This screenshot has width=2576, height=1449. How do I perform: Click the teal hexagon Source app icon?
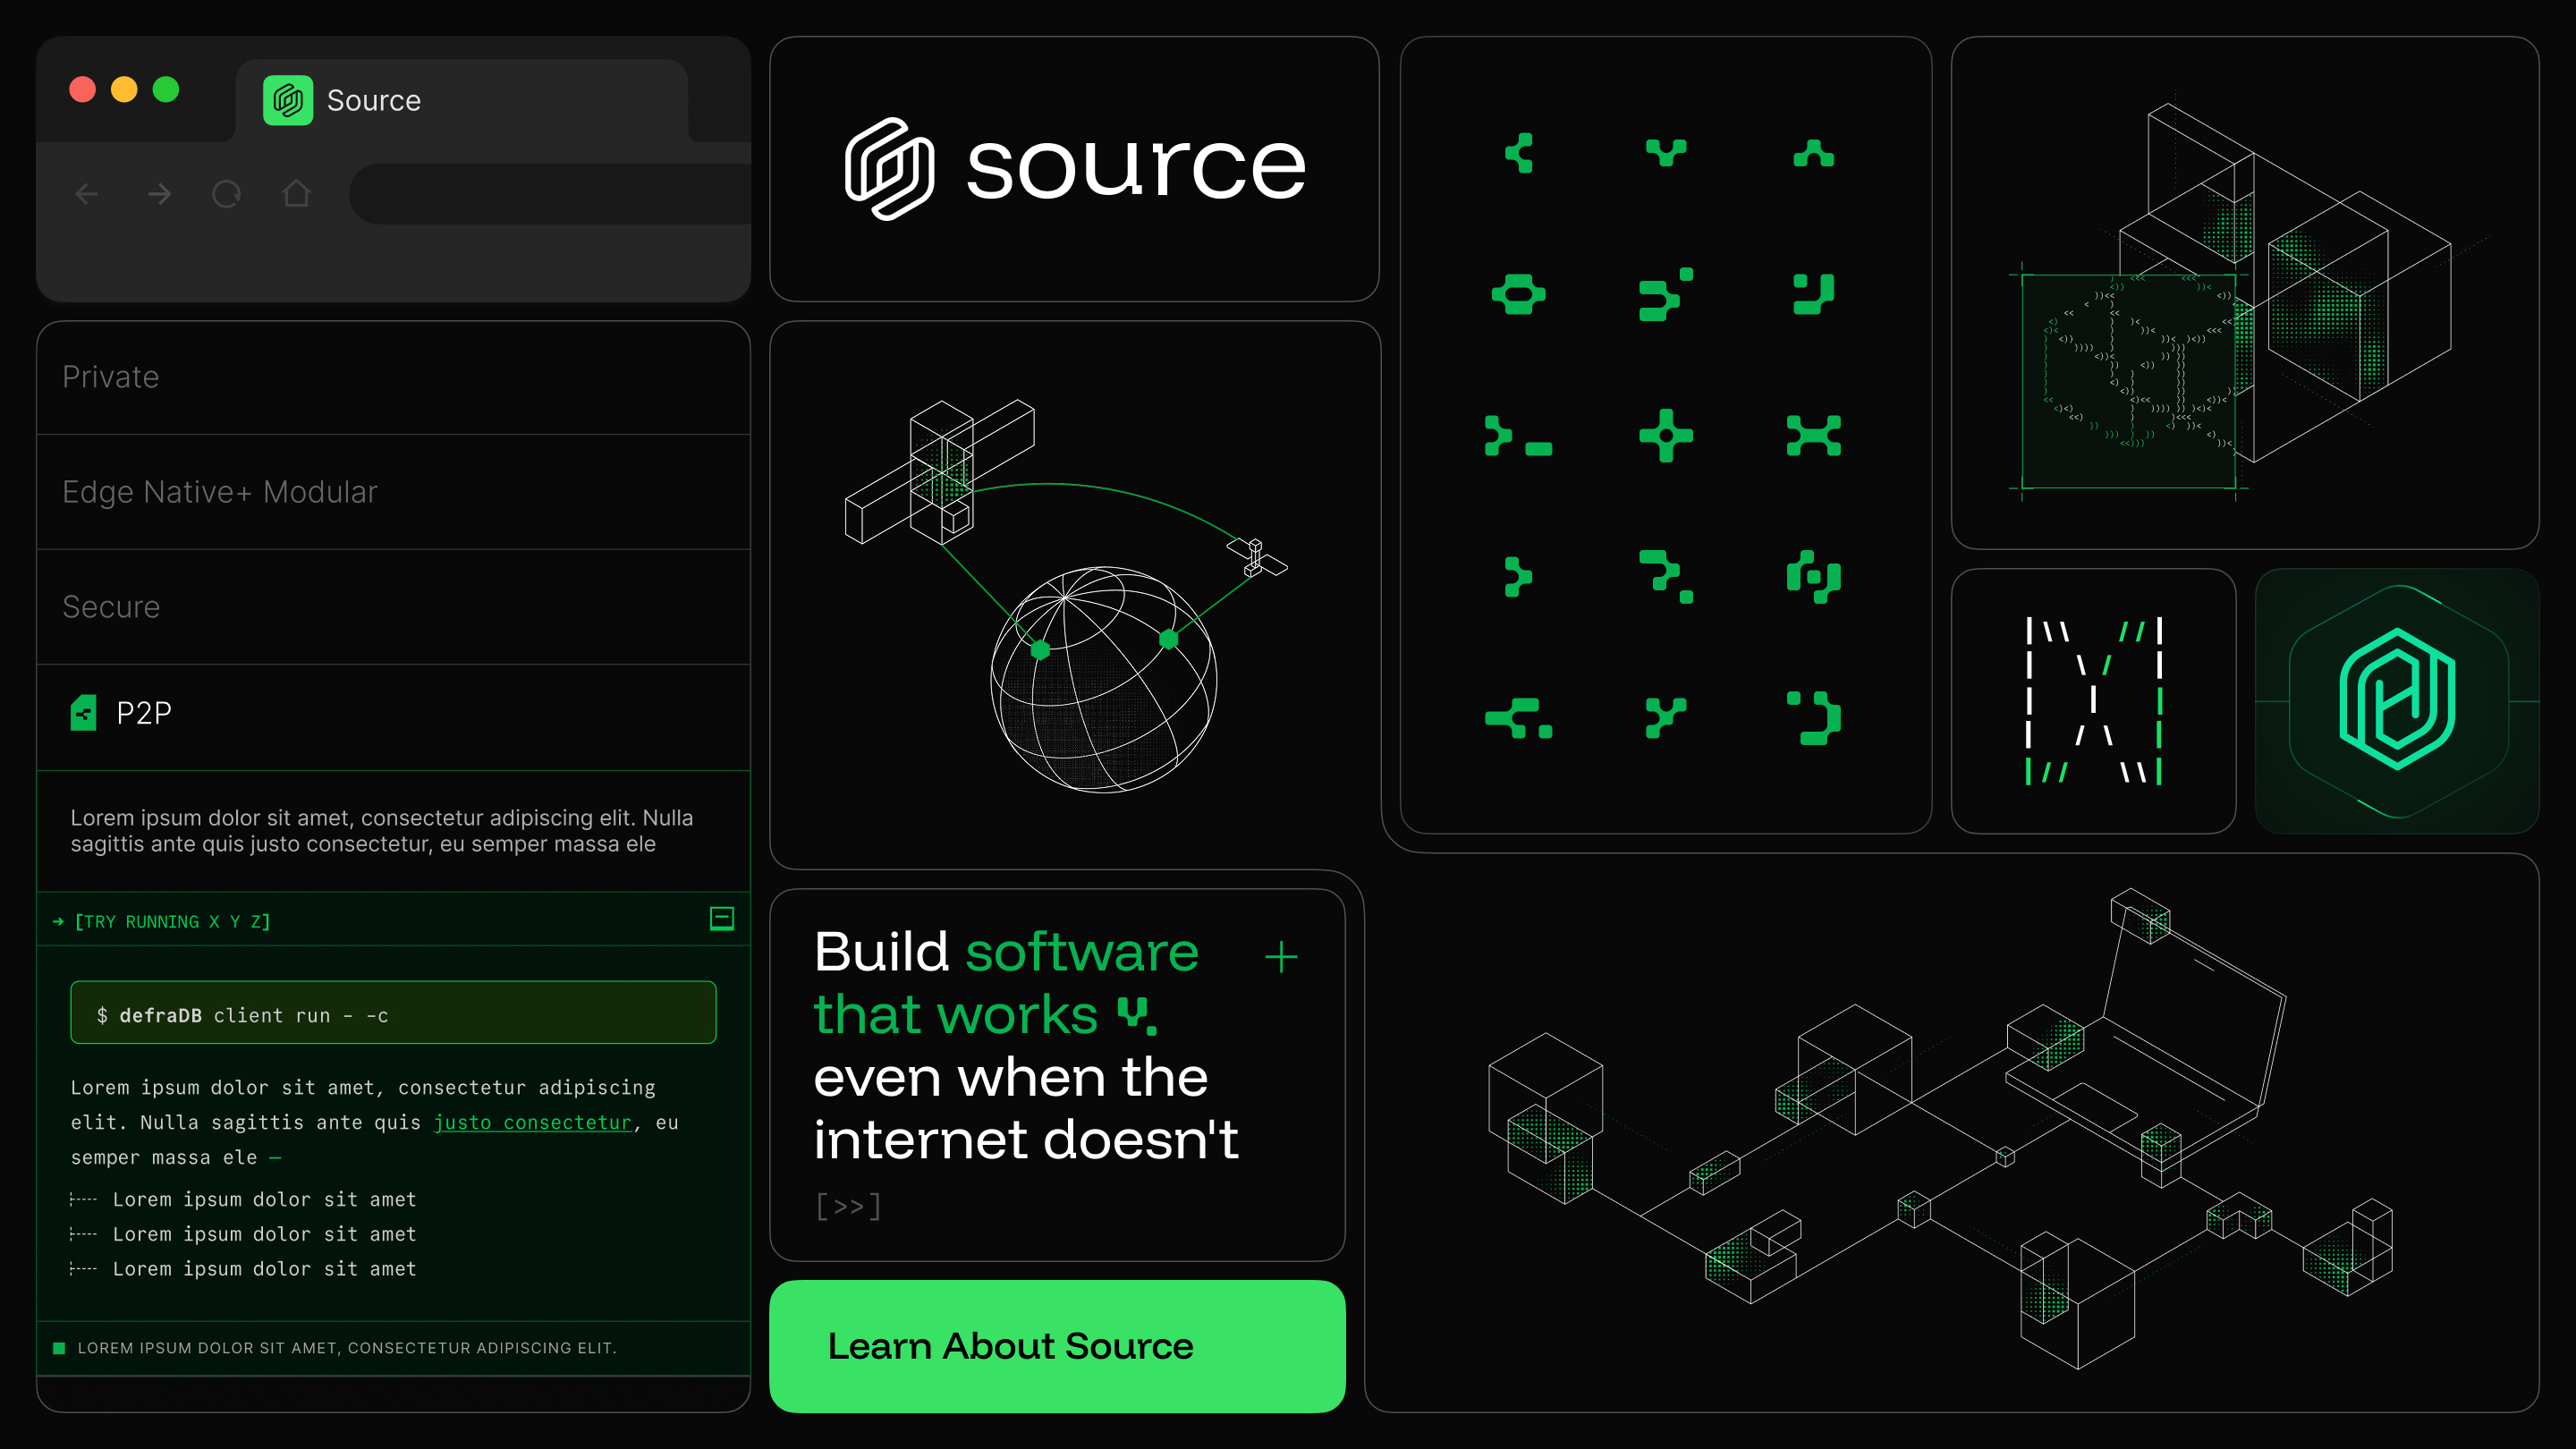(x=2397, y=700)
